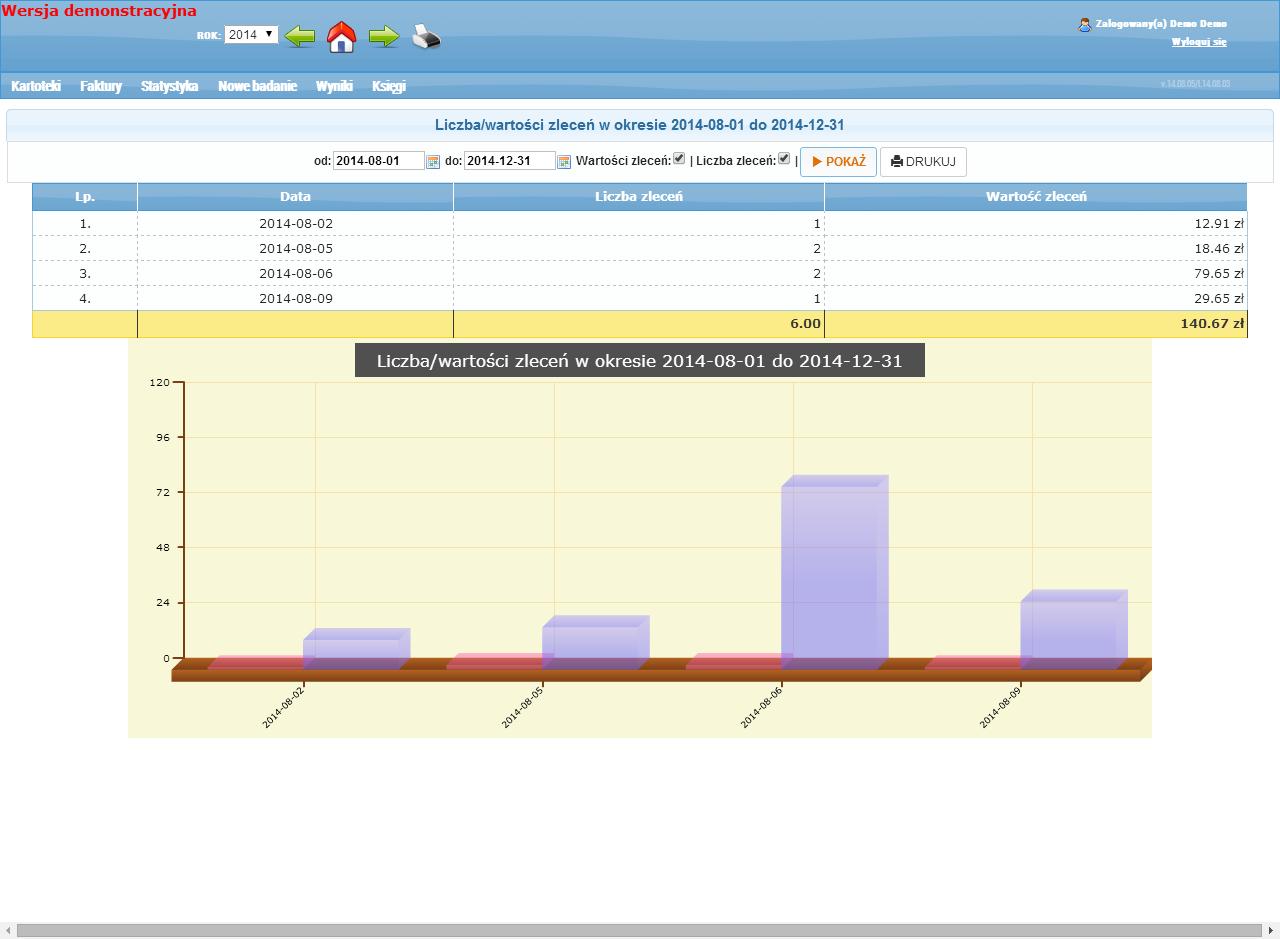Open the Kartoteki menu

36,86
